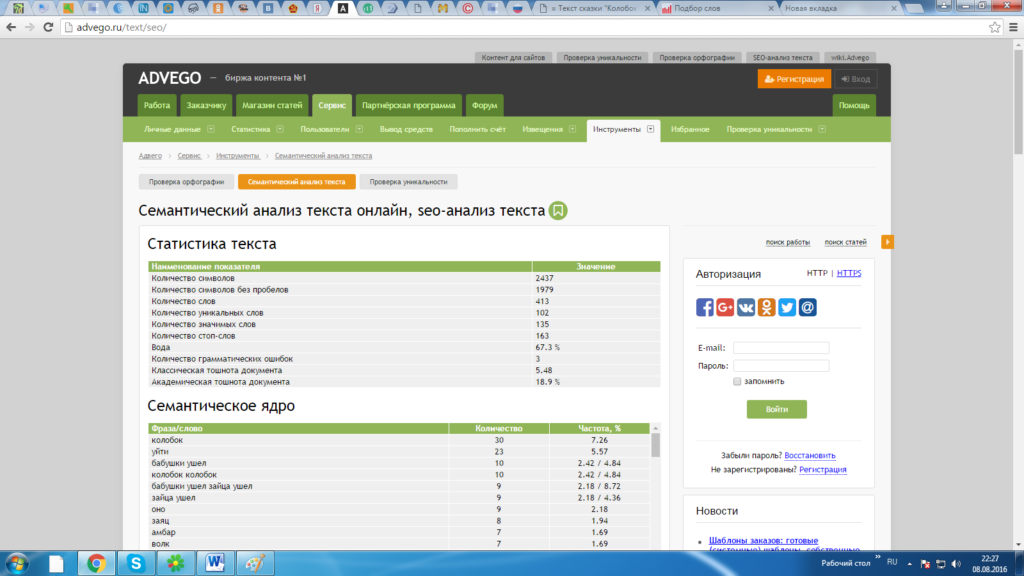Viewport: 1024px width, 576px height.
Task: Open the Chrome menu icon
Action: tap(1014, 27)
